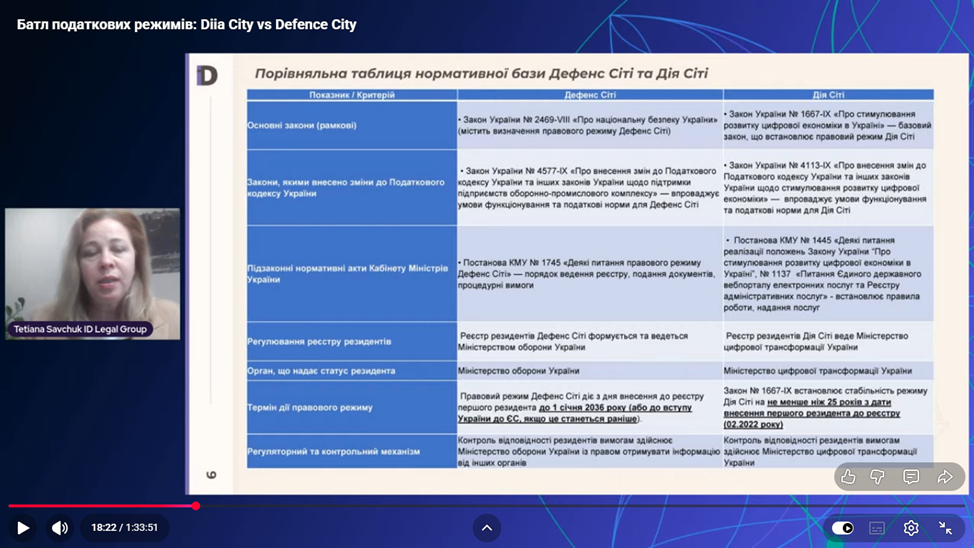The image size is (974, 548).
Task: Exit full screen mode
Action: [945, 528]
